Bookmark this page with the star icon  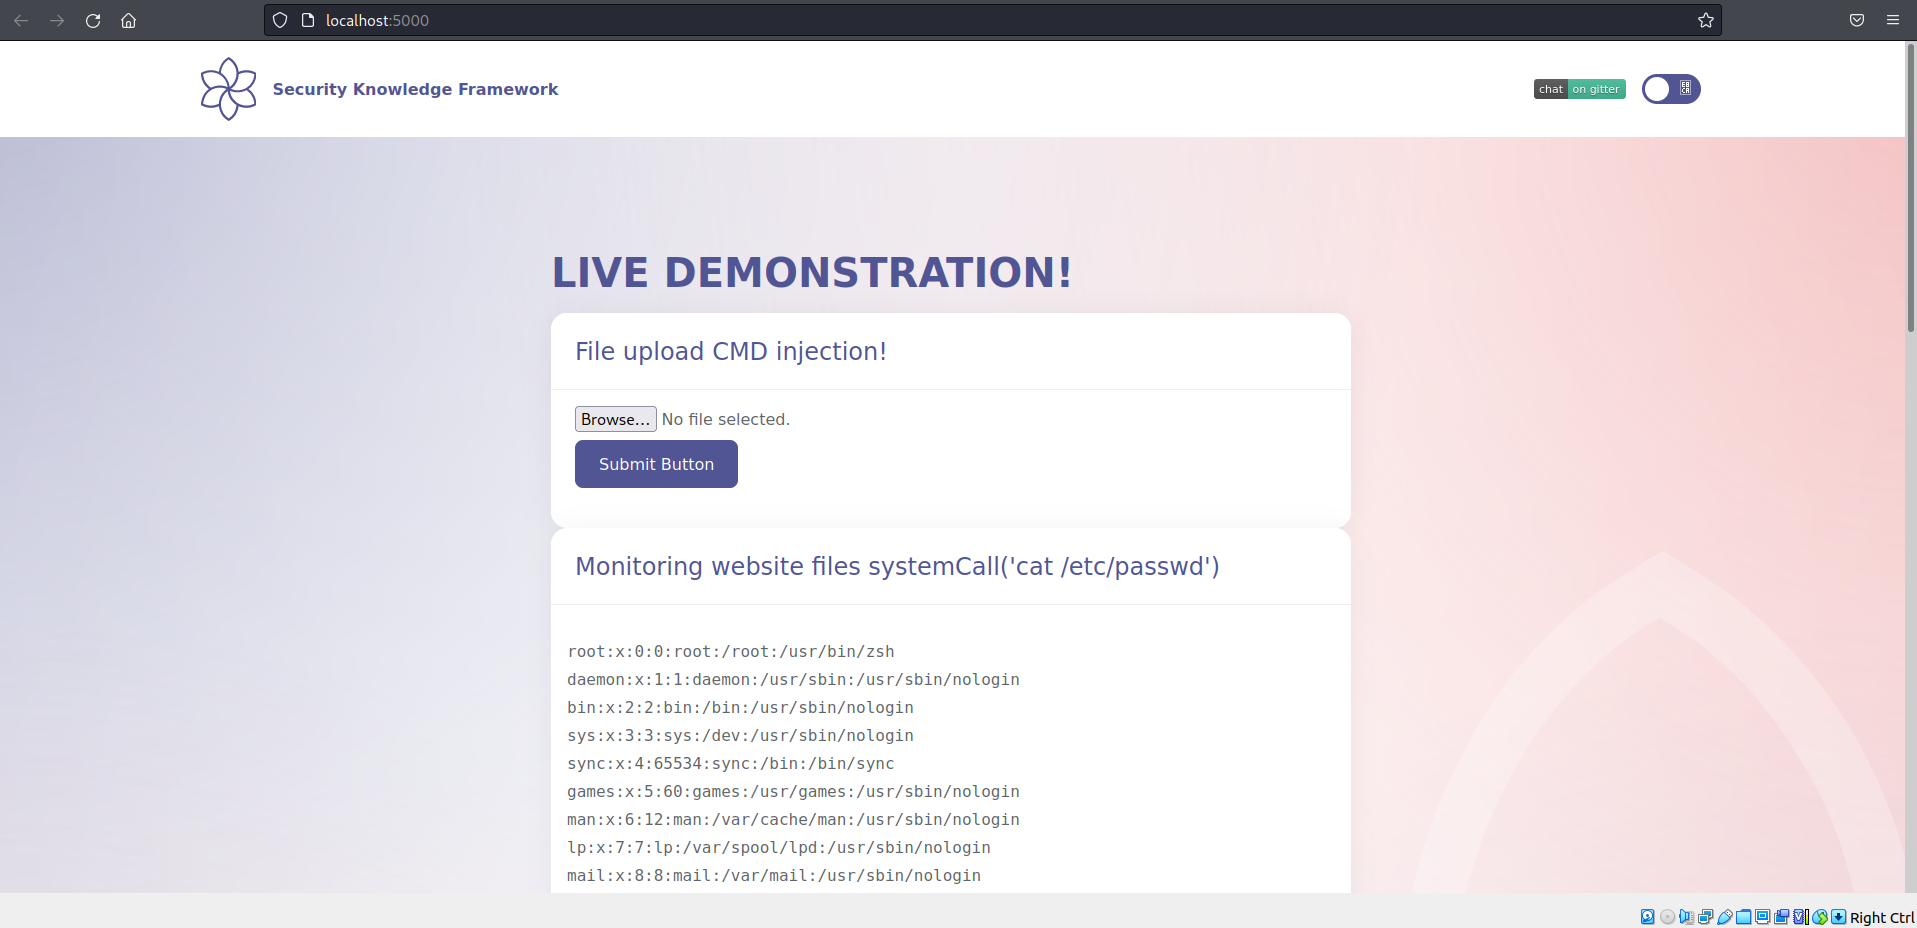click(1705, 20)
